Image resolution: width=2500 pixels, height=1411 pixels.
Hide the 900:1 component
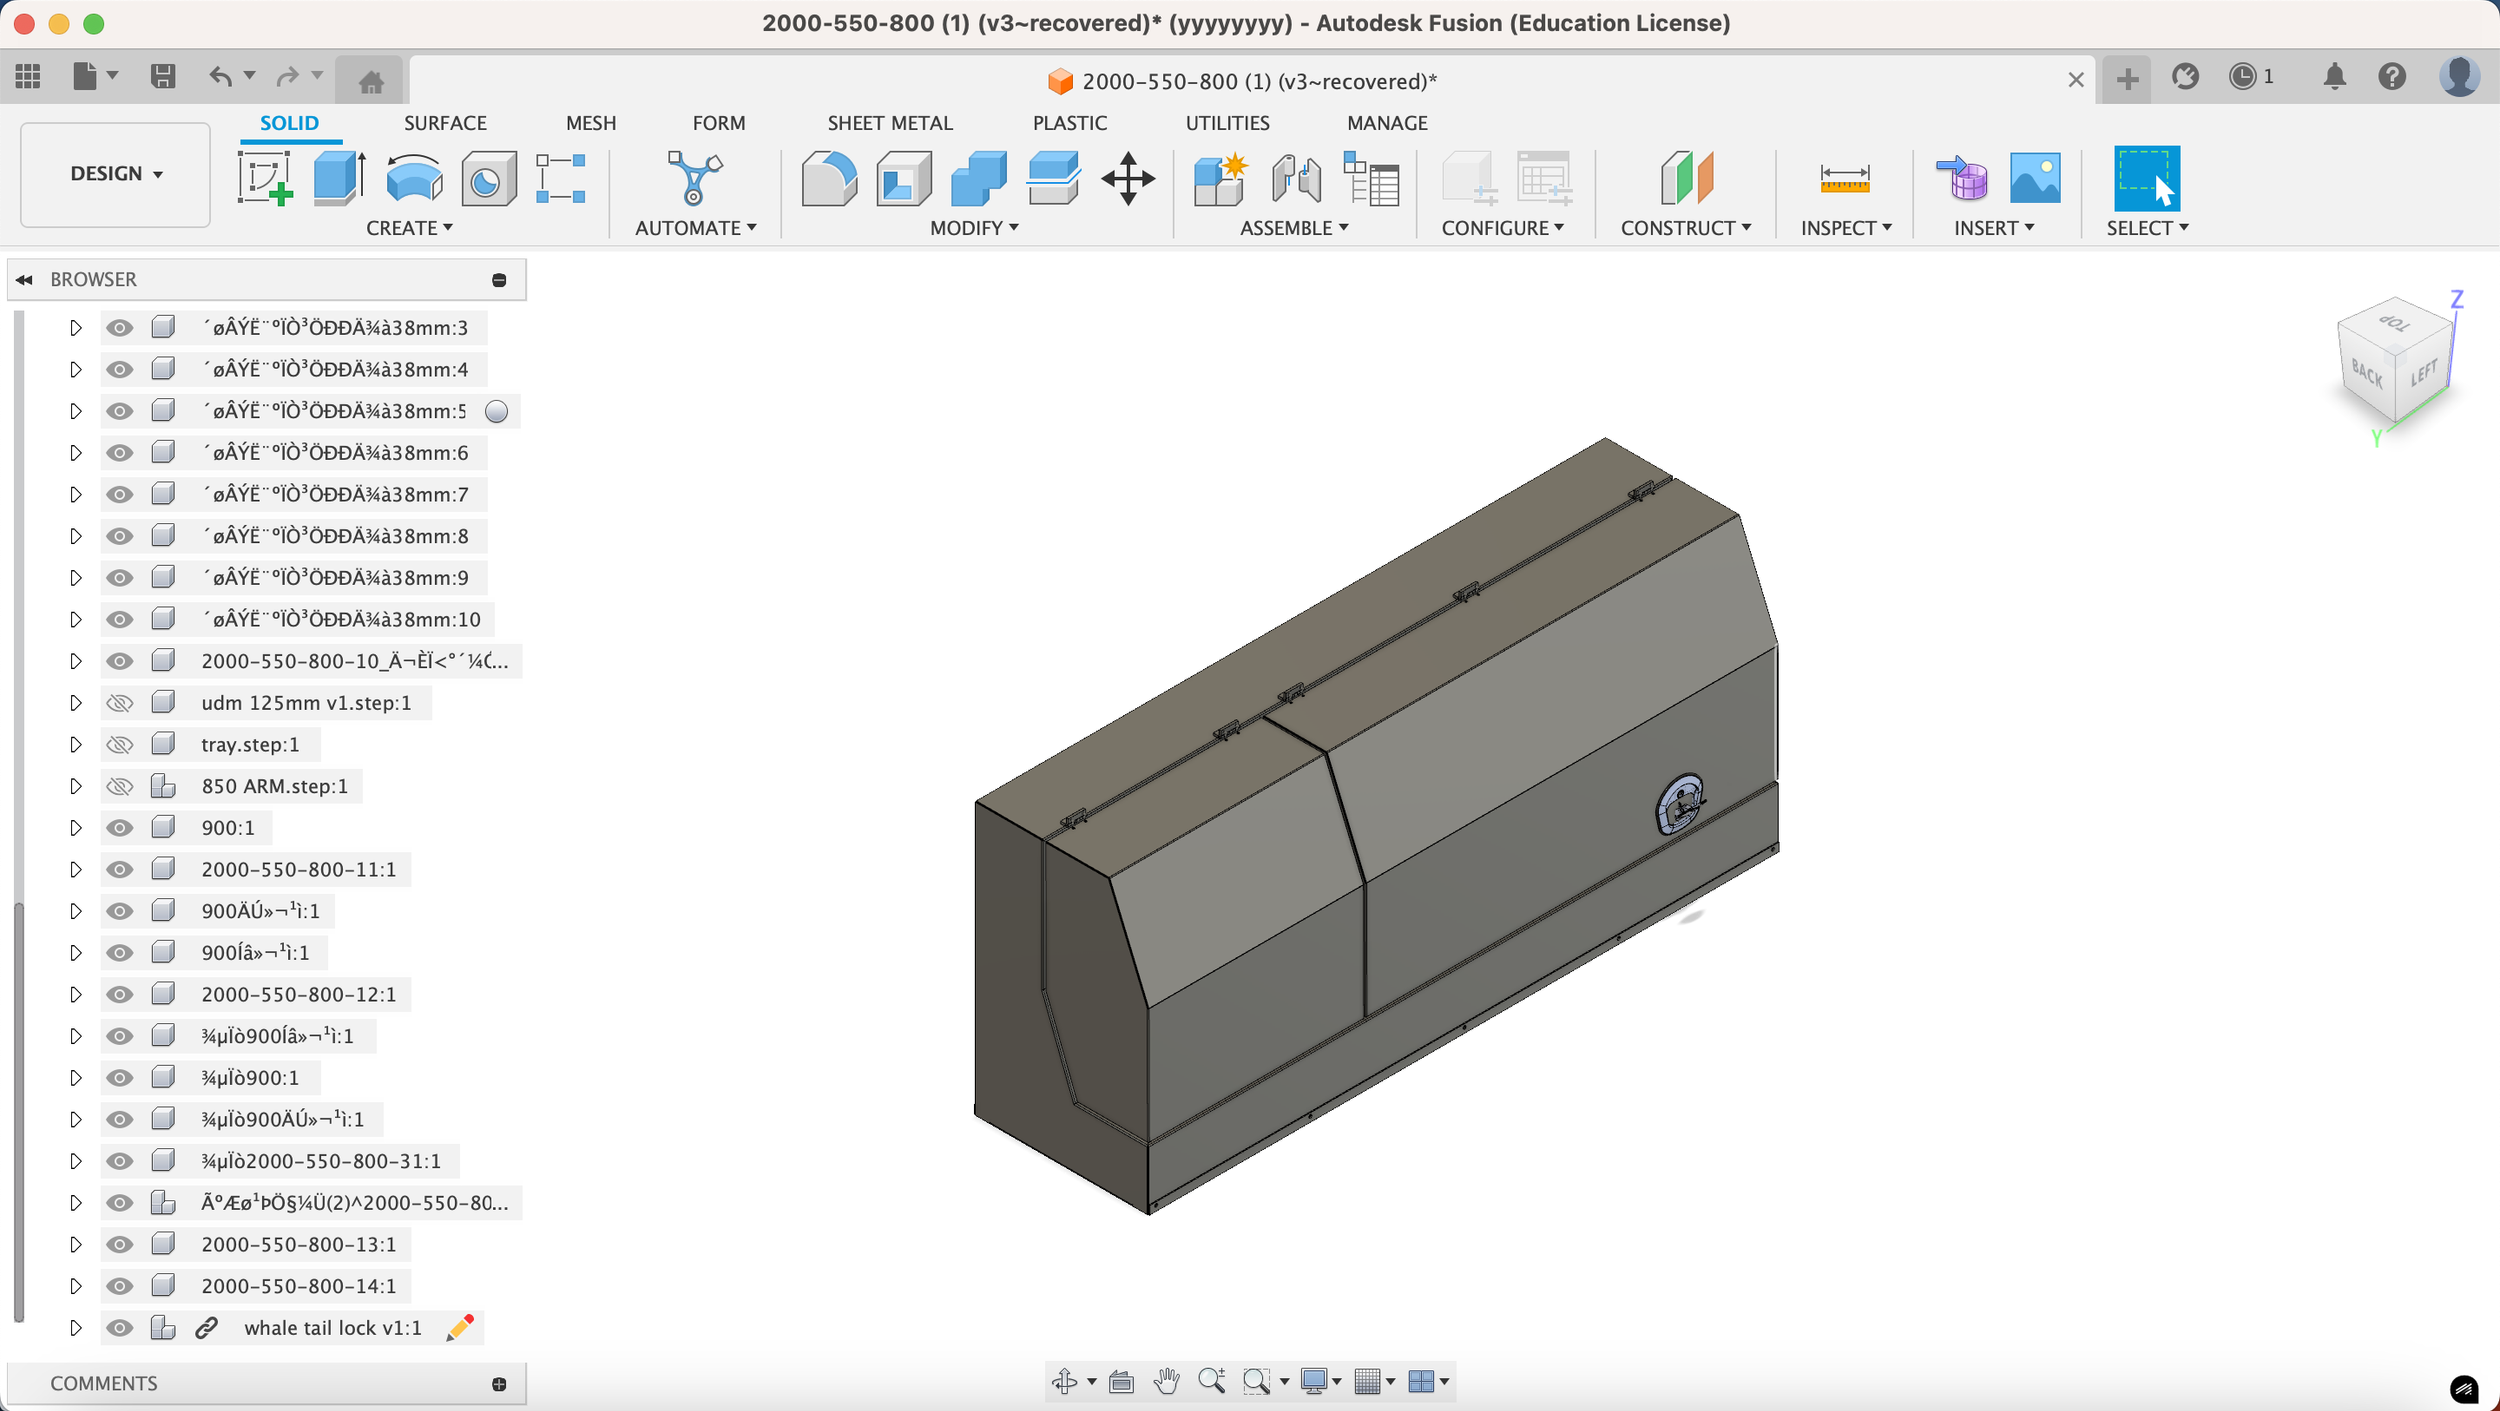click(120, 828)
